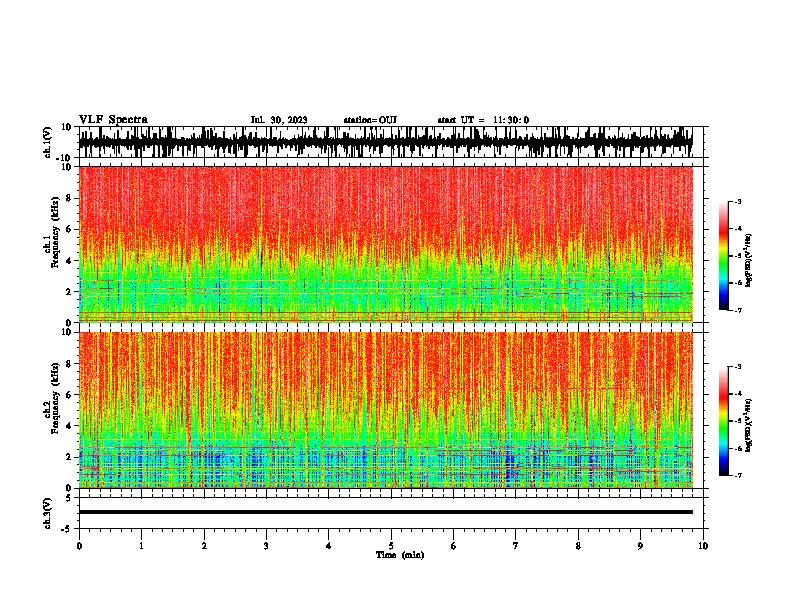Click the ch.2 spectrogram color bar
Screen dimensions: 792x612
pyautogui.click(x=723, y=421)
